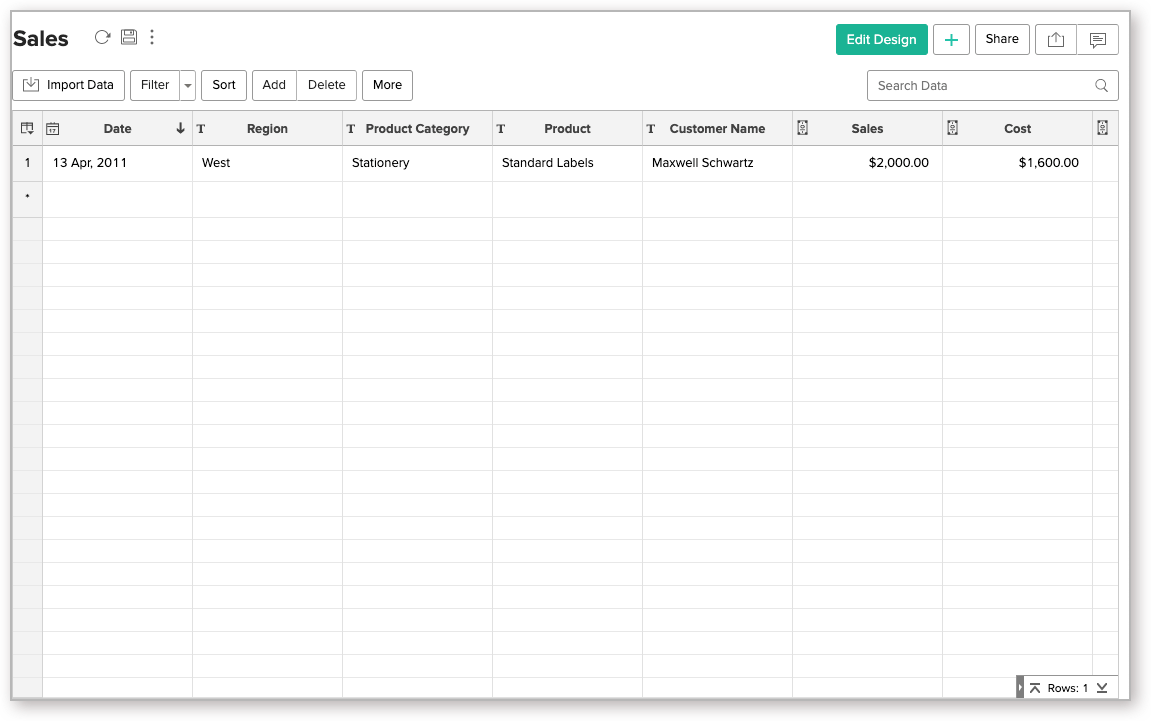Click the green plus create button
The width and height of the screenshot is (1151, 721).
click(951, 40)
